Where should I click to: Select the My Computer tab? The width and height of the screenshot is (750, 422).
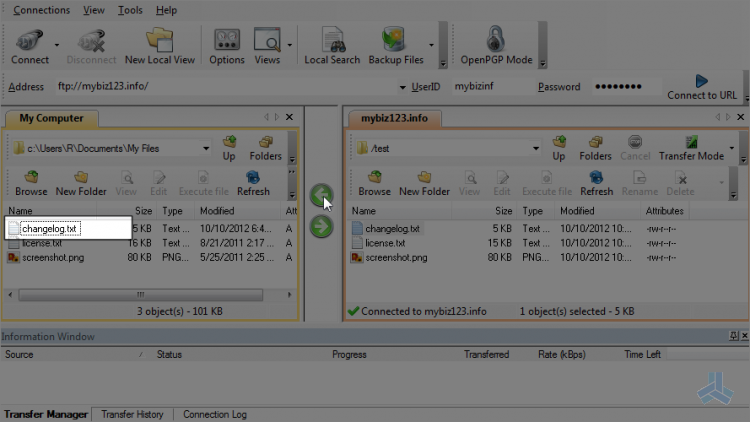[x=51, y=118]
